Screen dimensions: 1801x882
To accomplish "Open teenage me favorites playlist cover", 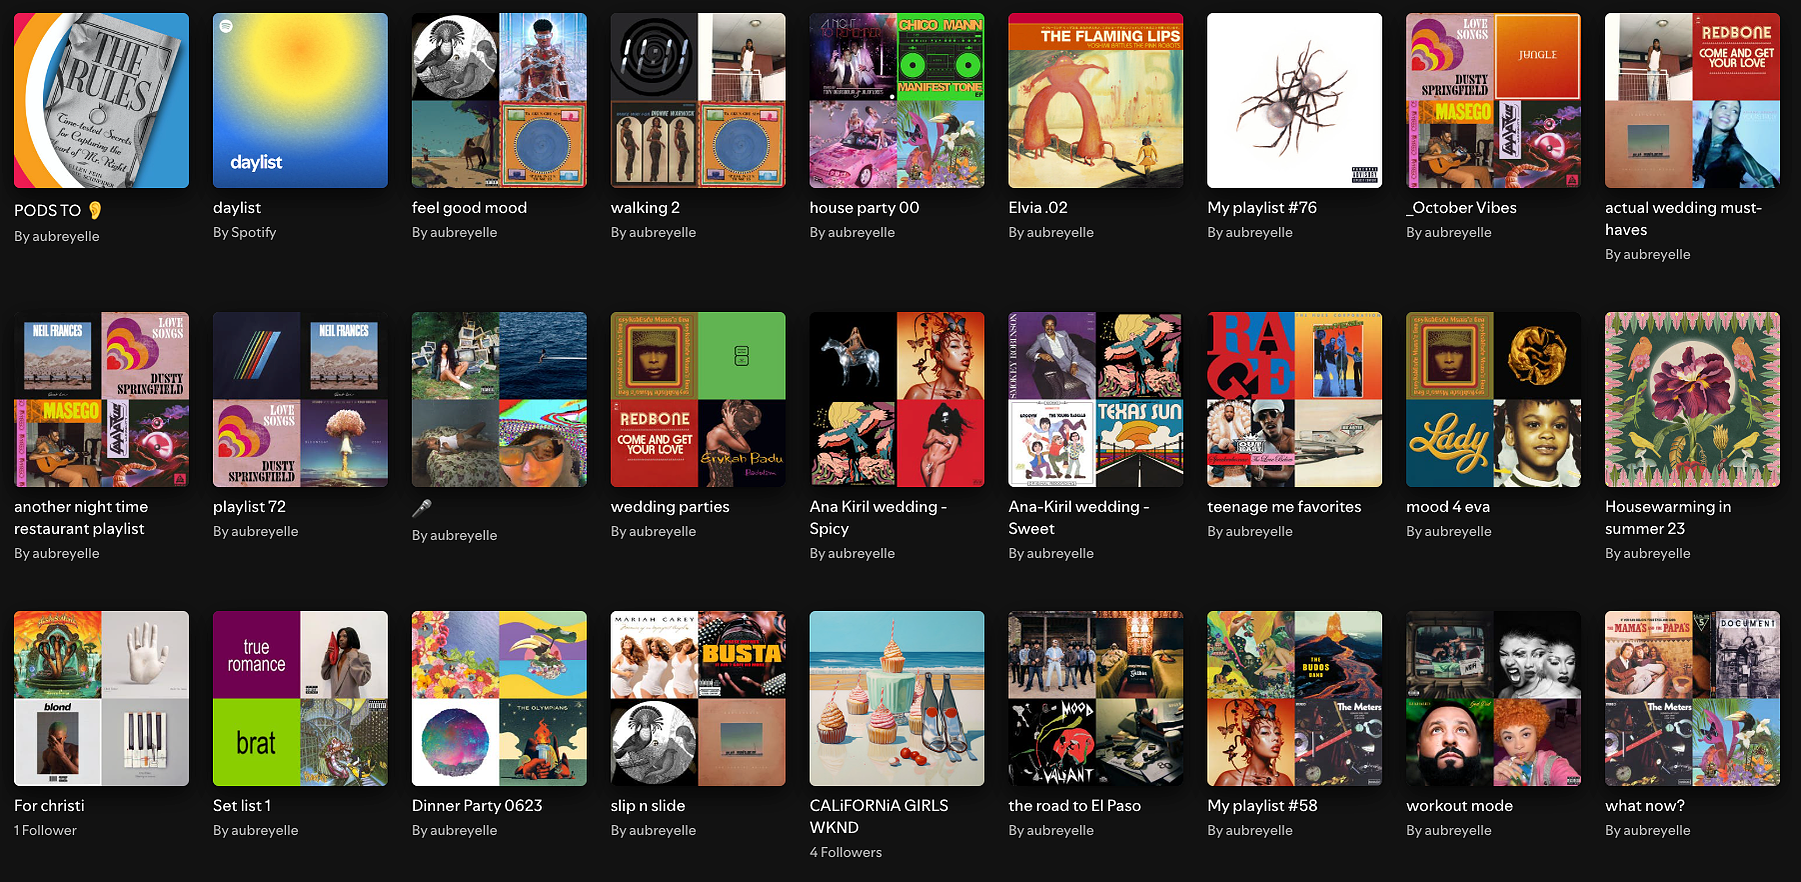I will click(1295, 399).
